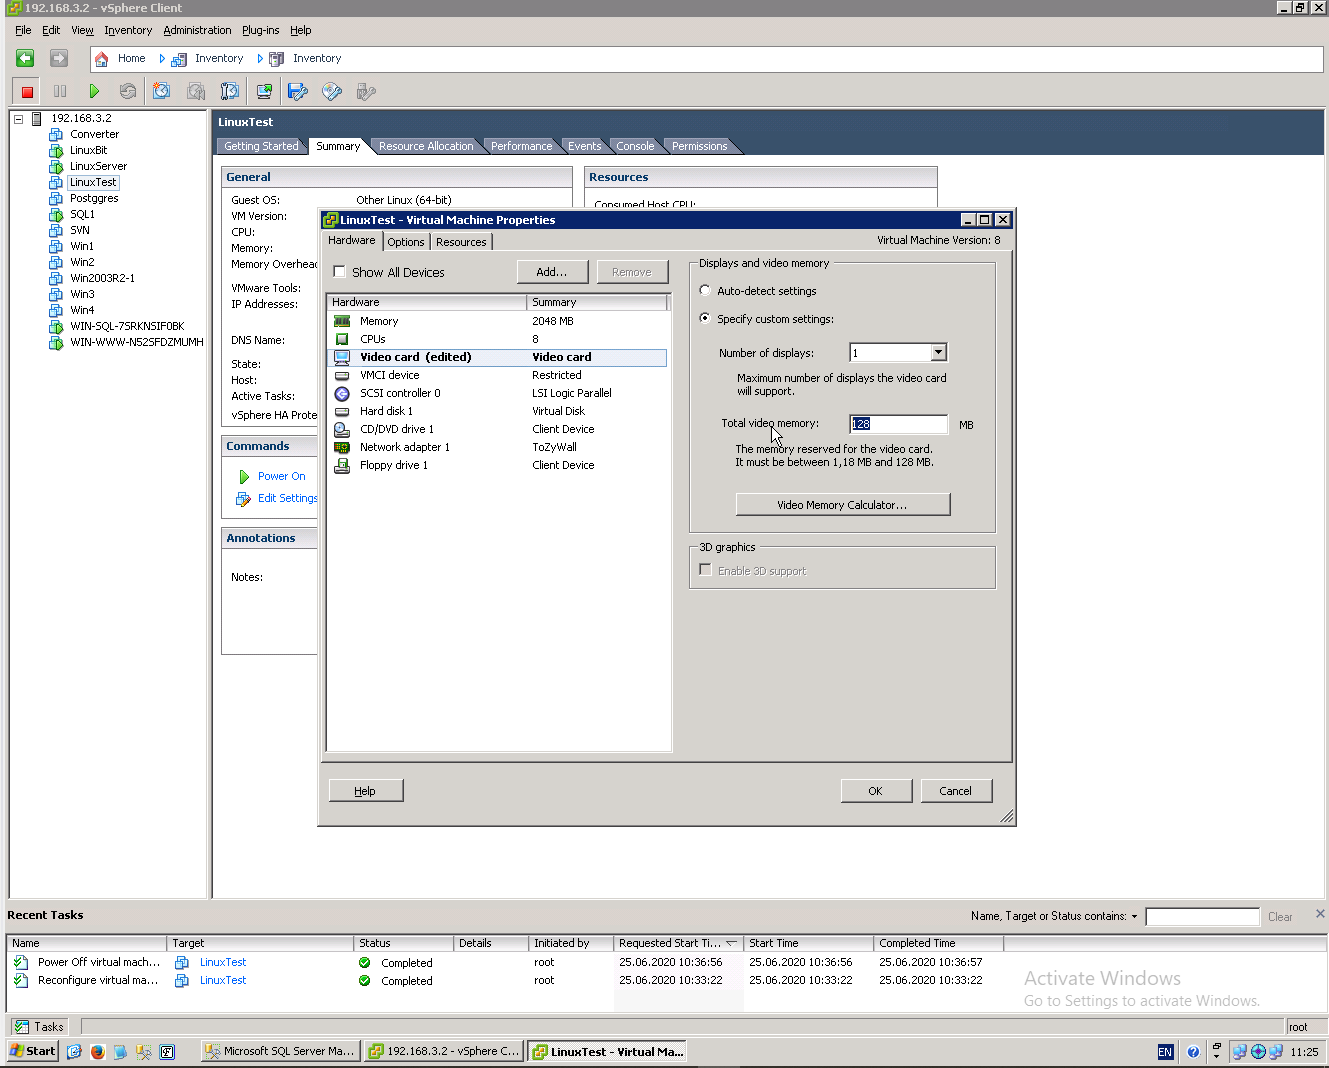Open the Snapshot Manager toolbar icon
The image size is (1329, 1068).
(230, 91)
